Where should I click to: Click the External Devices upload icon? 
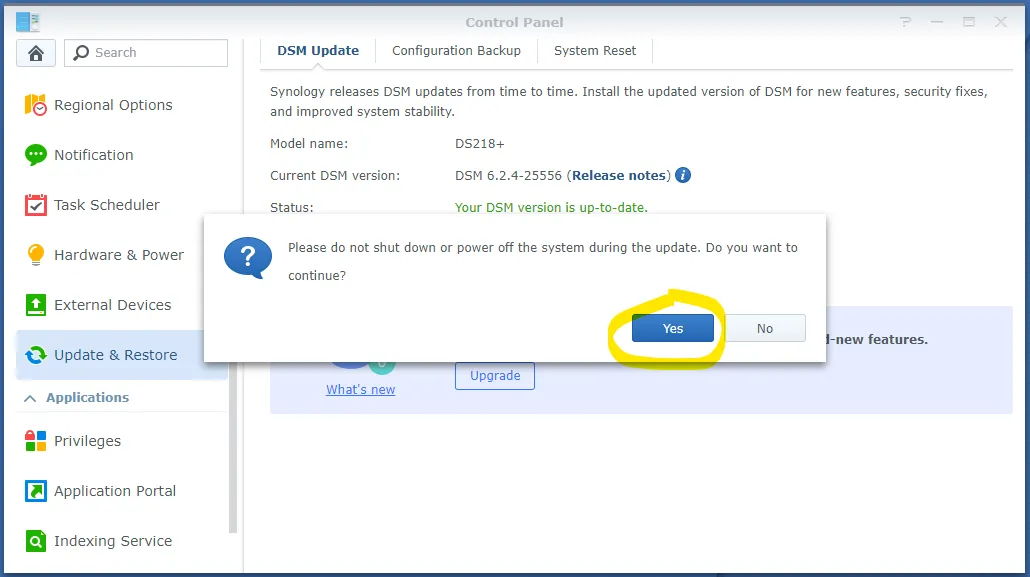[35, 305]
